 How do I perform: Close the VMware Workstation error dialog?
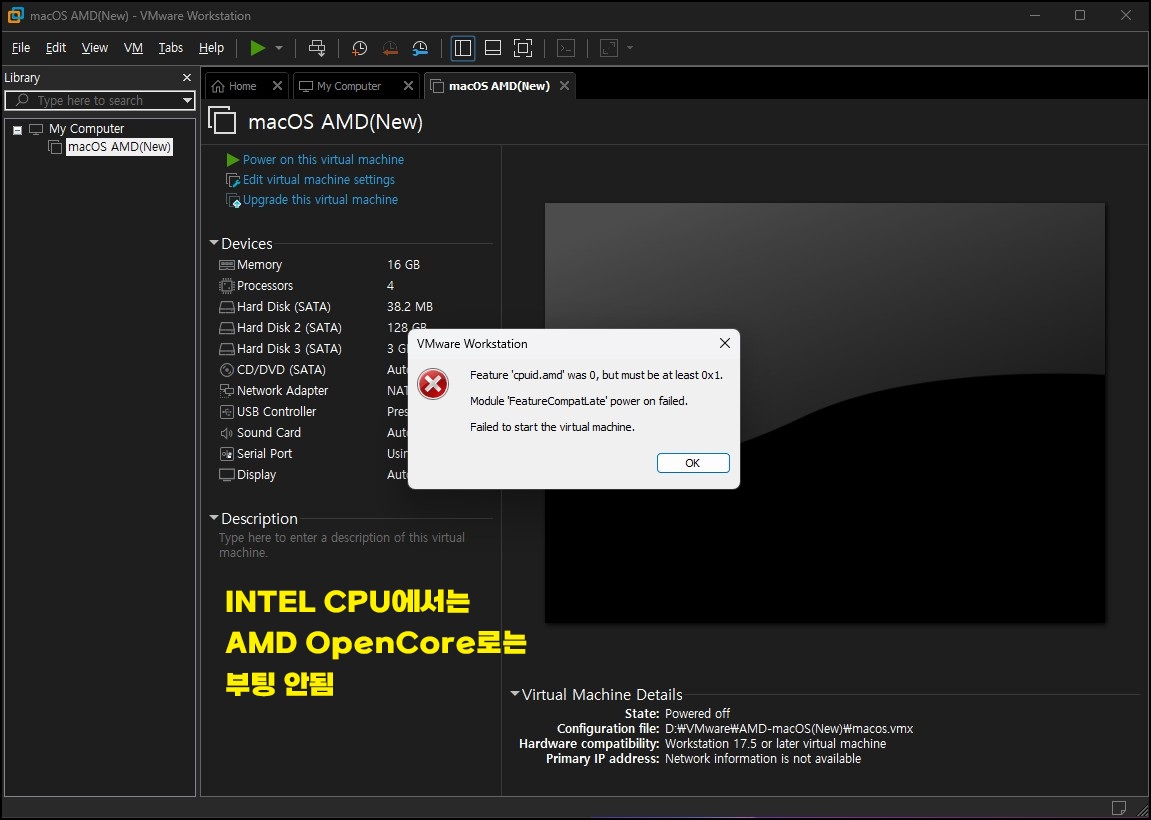(x=725, y=344)
